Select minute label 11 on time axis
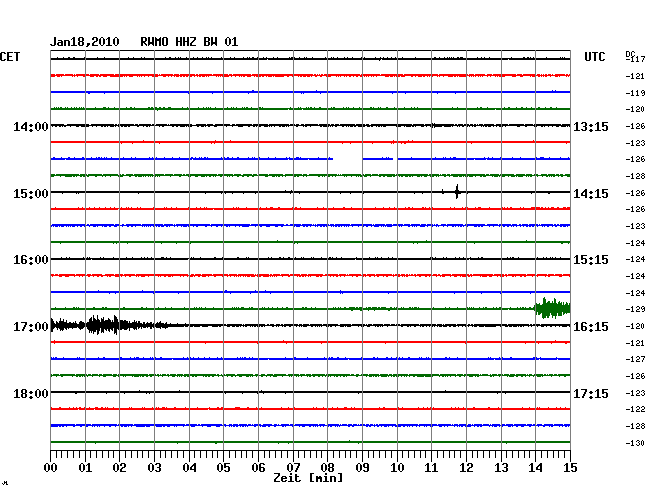650x494 pixels. [x=431, y=467]
